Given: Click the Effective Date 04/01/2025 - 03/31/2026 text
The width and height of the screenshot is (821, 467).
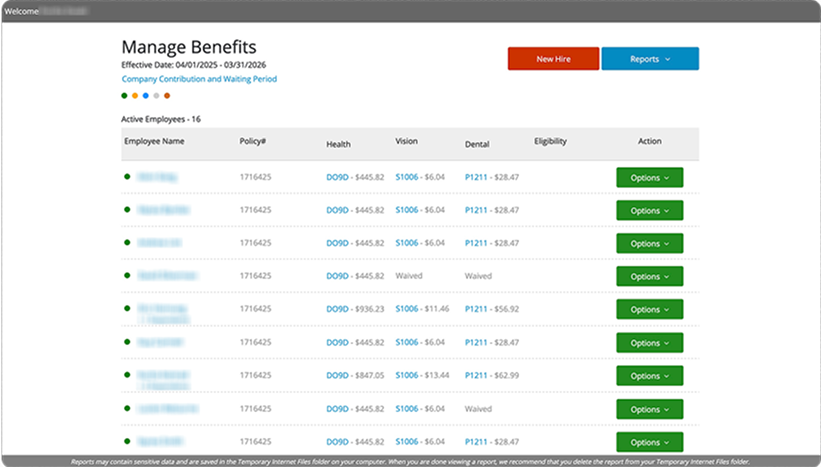Looking at the screenshot, I should click(x=194, y=65).
